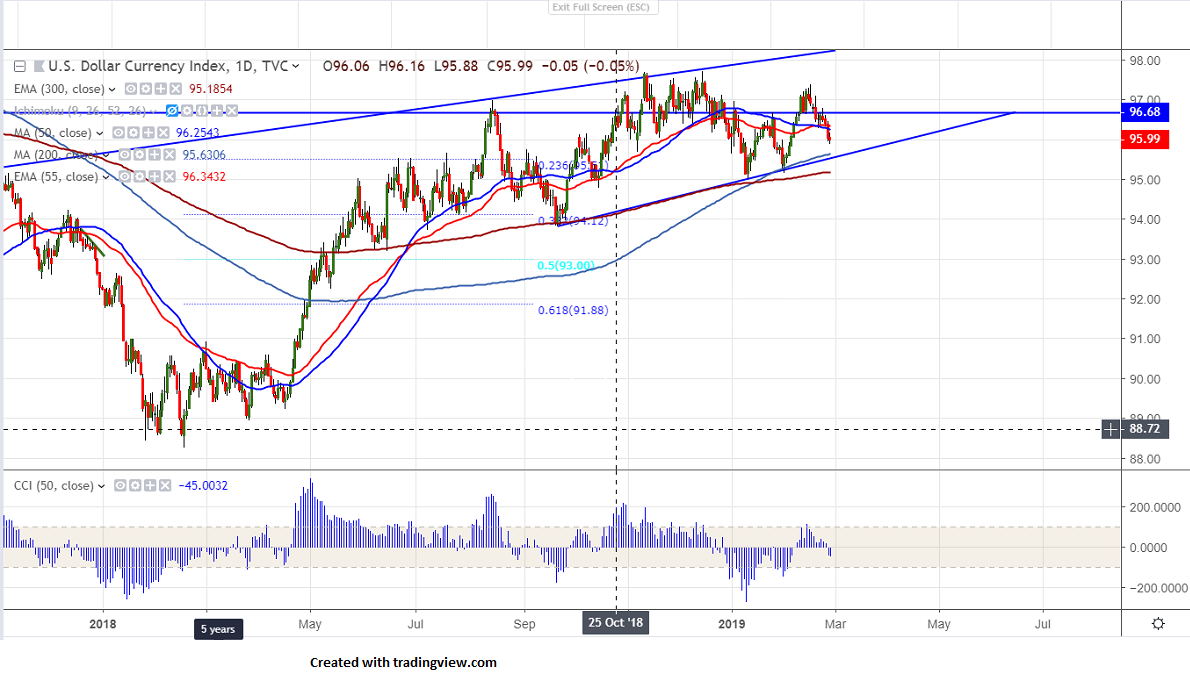Hide the EMA 55 indicator
Viewport: 1190px width, 679px height.
(124, 177)
